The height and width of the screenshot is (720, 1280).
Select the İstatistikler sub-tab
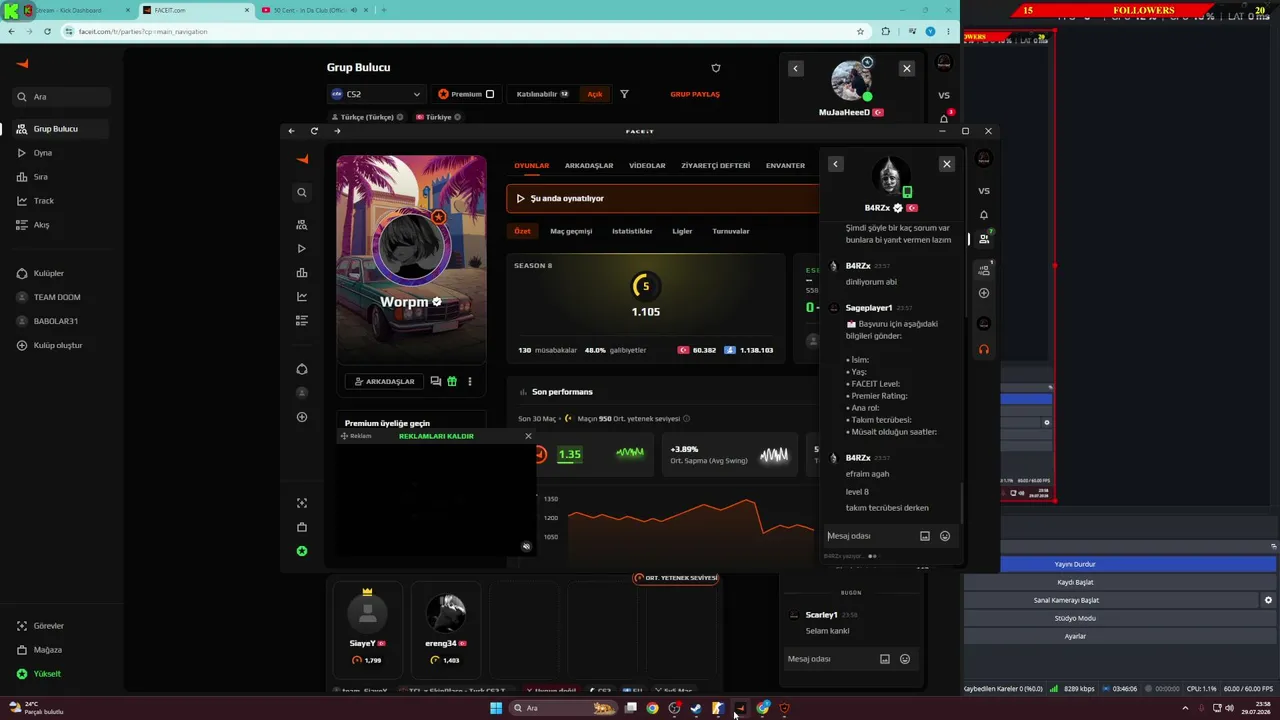pyautogui.click(x=632, y=231)
